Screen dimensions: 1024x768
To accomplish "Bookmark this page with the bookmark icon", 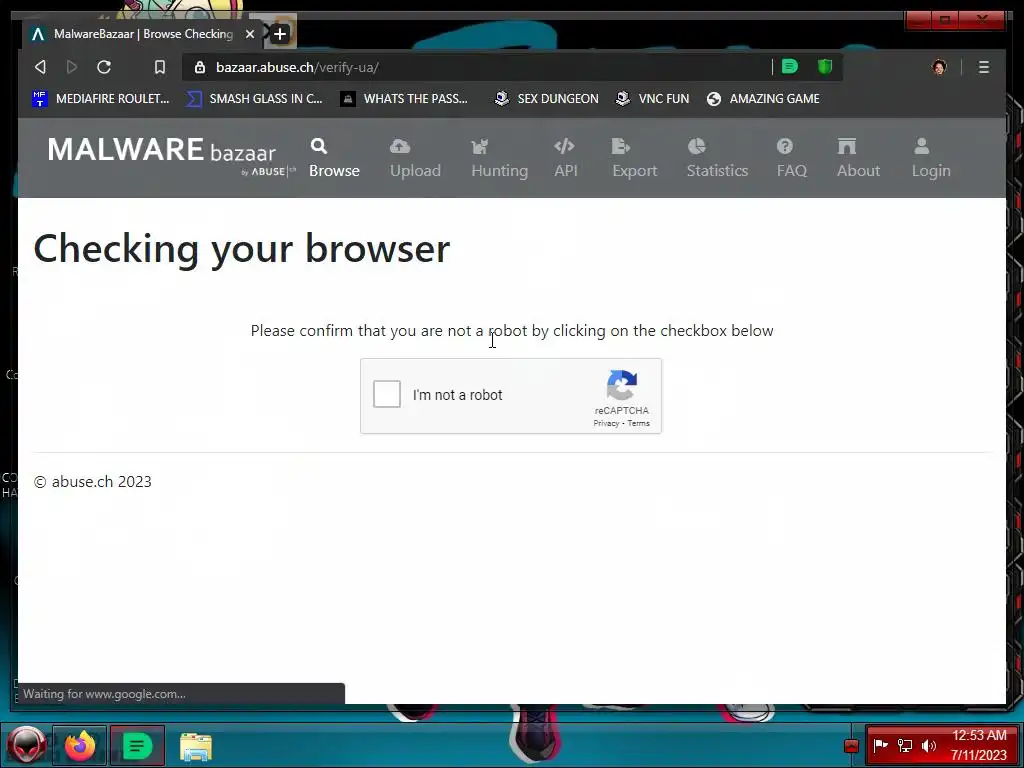I will click(x=159, y=67).
